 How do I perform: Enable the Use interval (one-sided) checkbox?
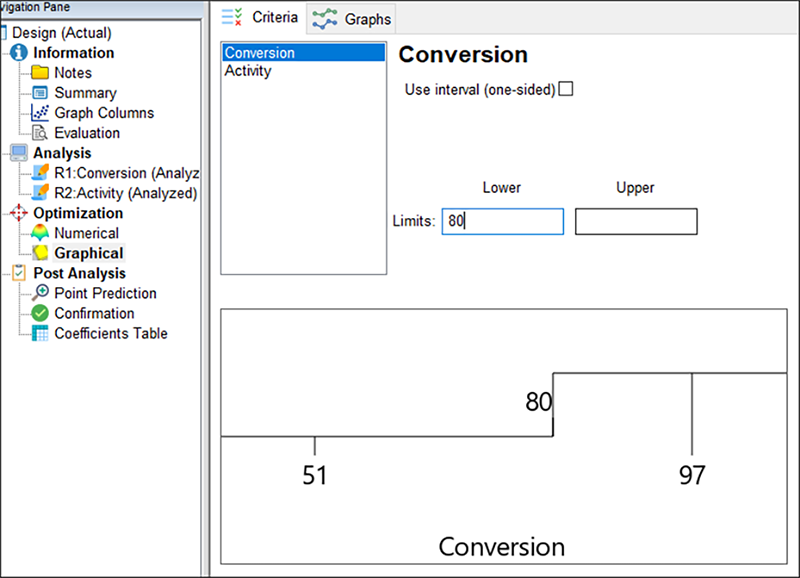(566, 89)
